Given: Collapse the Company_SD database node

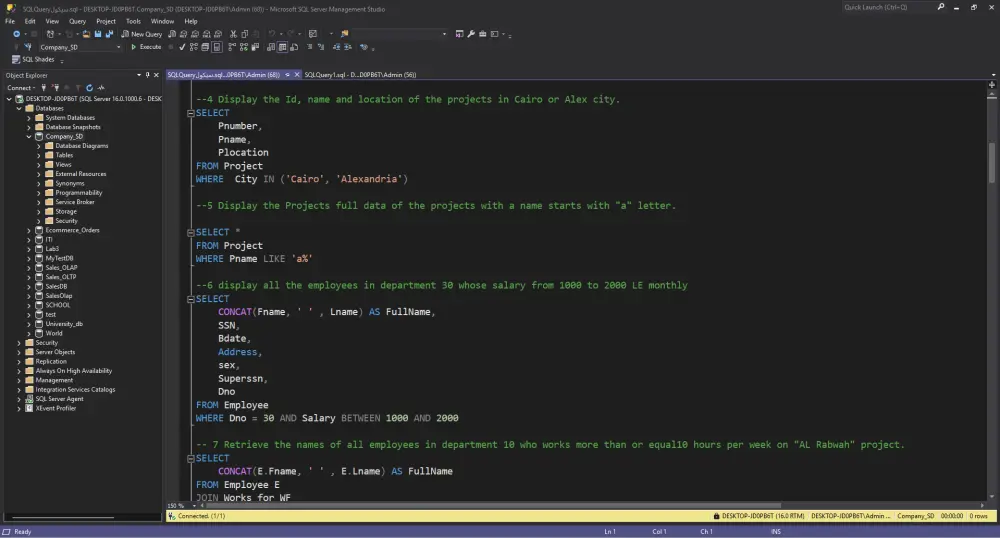Looking at the screenshot, I should pyautogui.click(x=29, y=136).
